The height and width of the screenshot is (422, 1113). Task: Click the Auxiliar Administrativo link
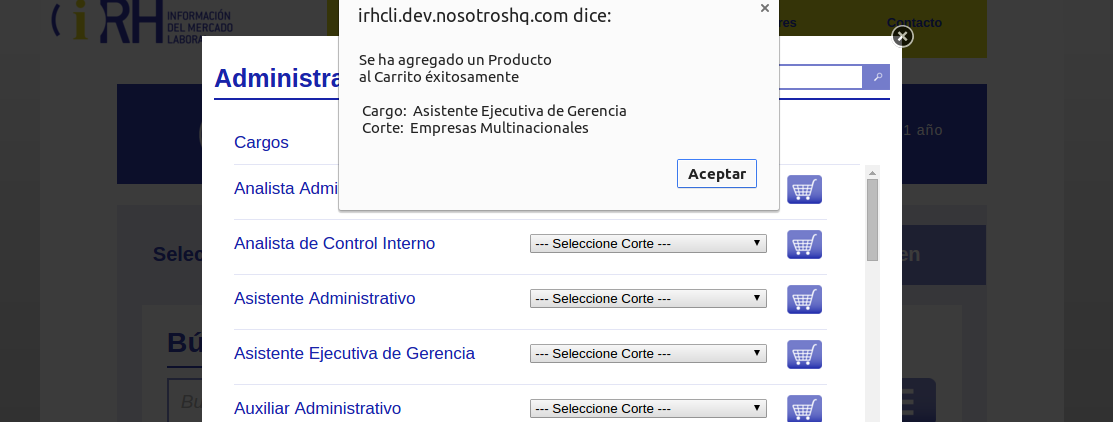tap(317, 409)
